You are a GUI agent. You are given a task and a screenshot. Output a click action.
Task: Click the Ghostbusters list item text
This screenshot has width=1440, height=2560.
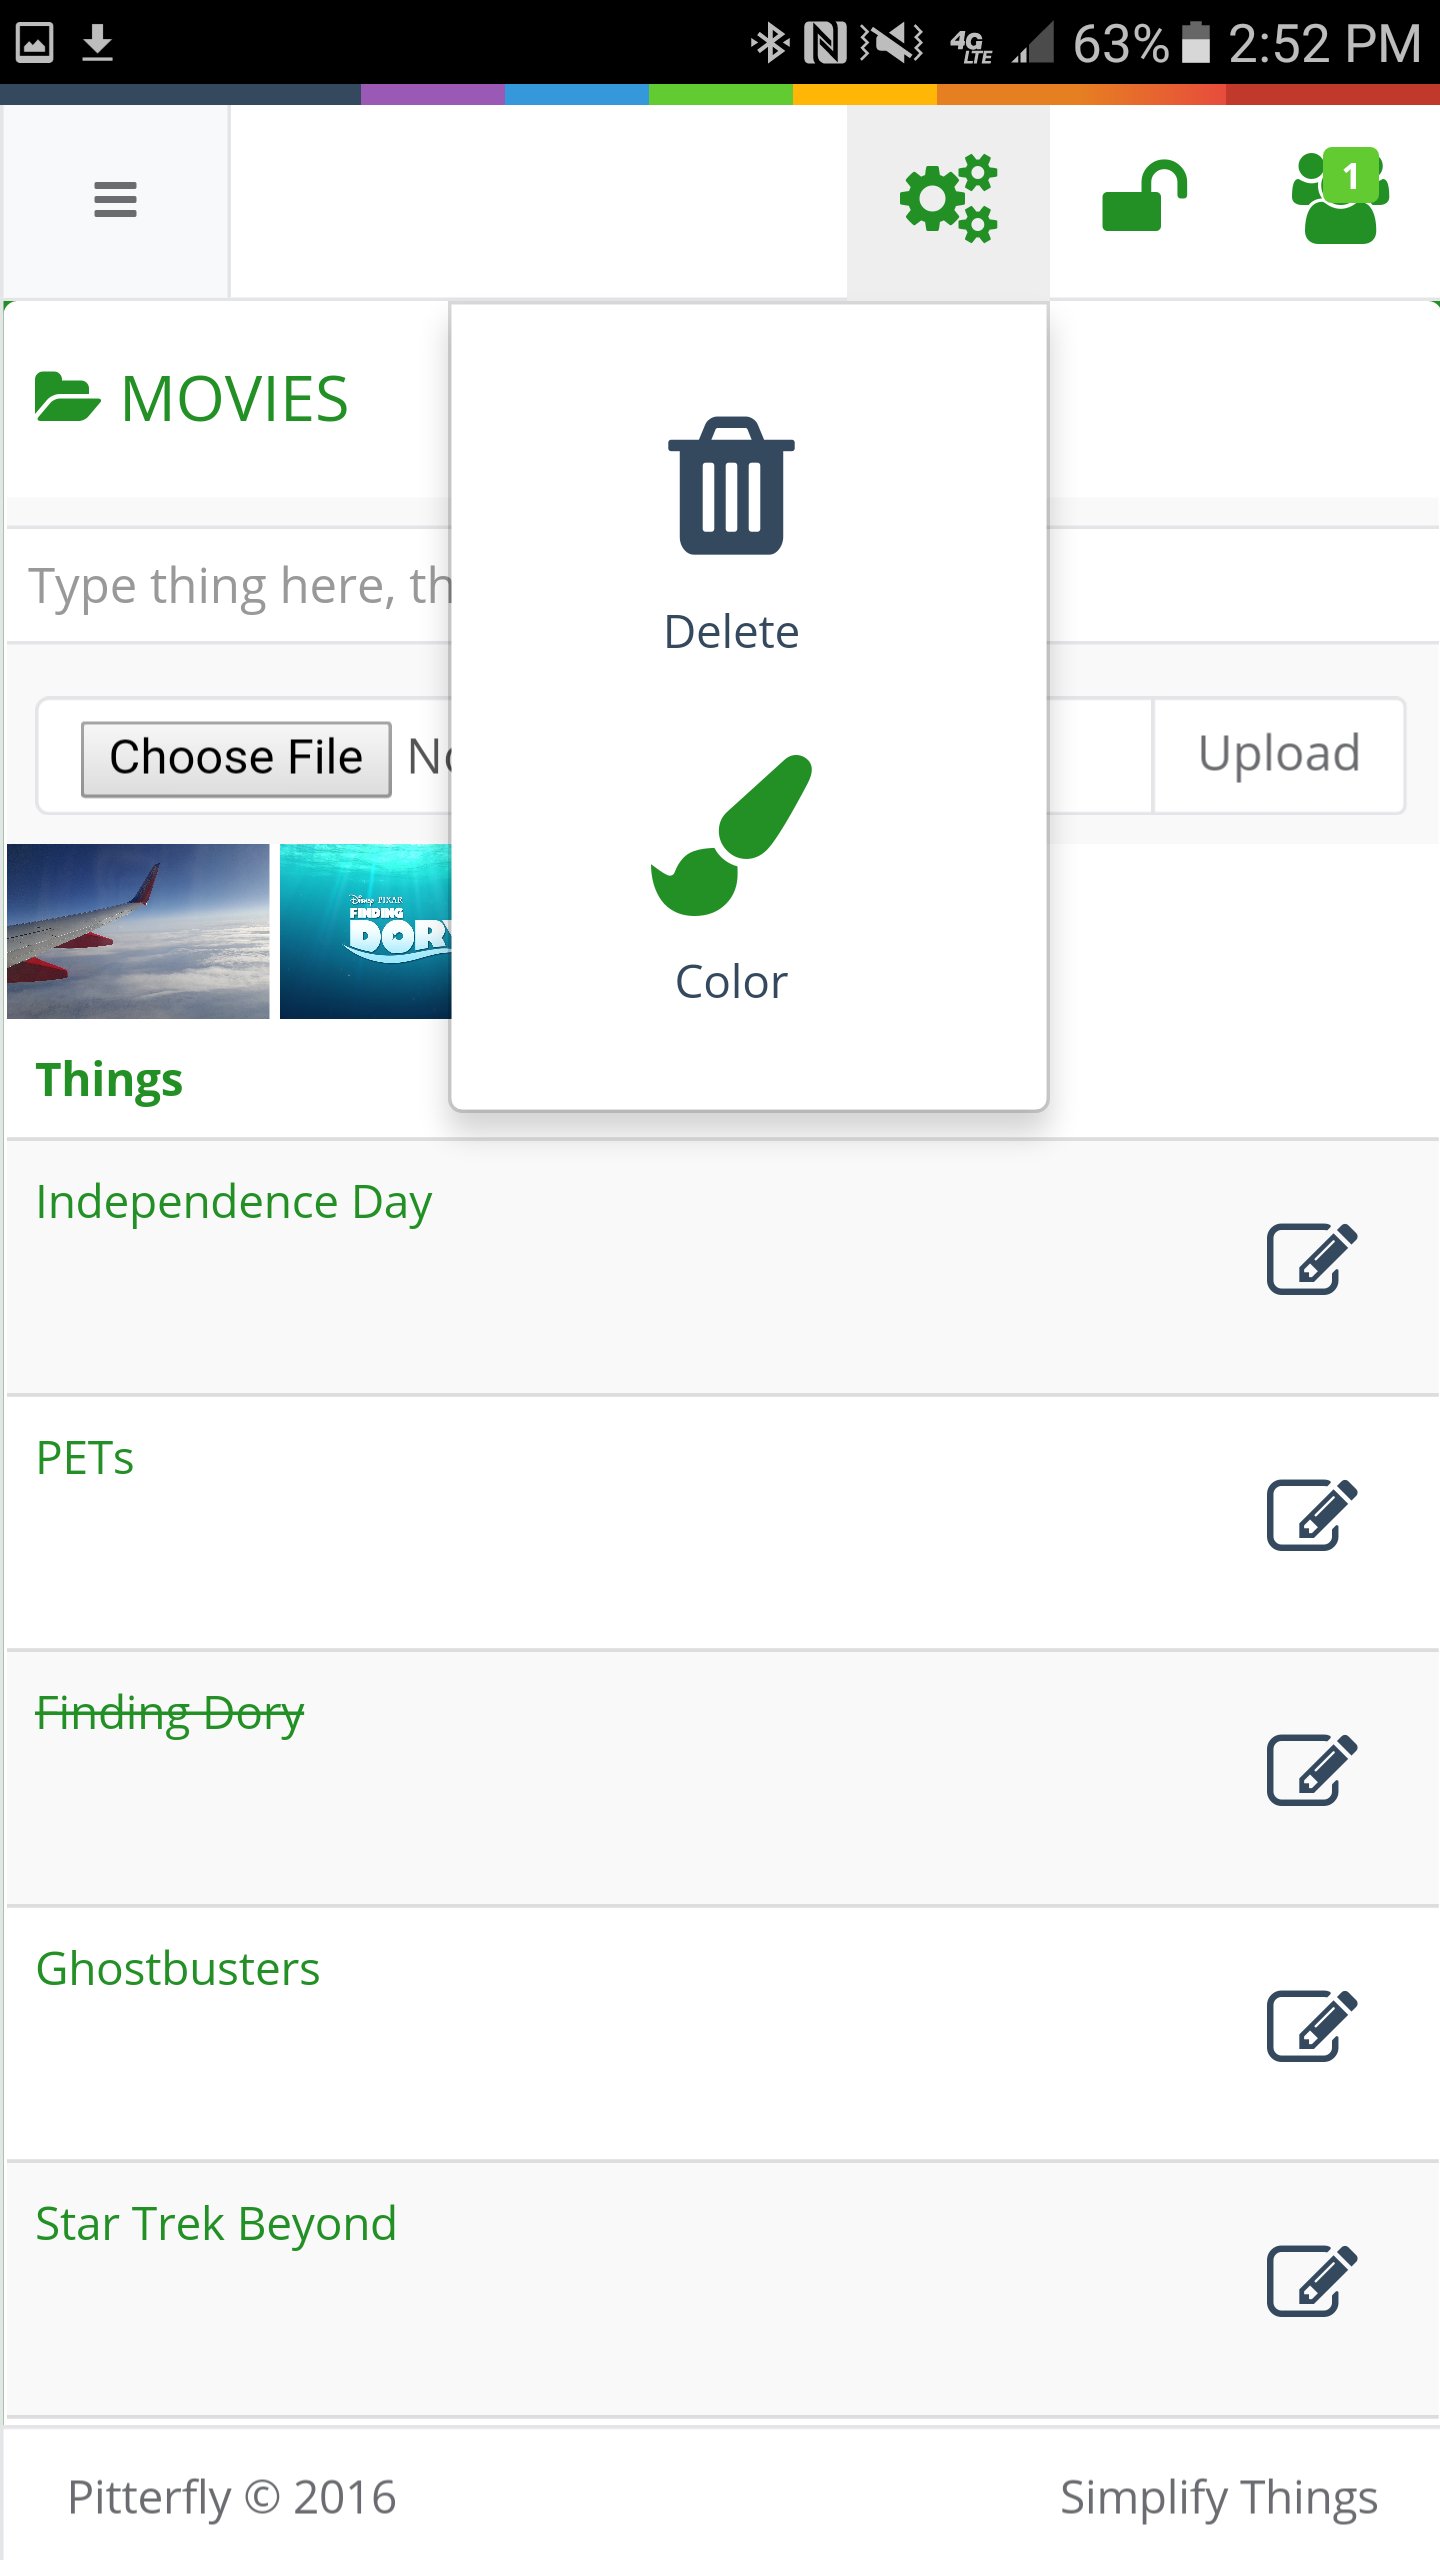click(x=178, y=1969)
